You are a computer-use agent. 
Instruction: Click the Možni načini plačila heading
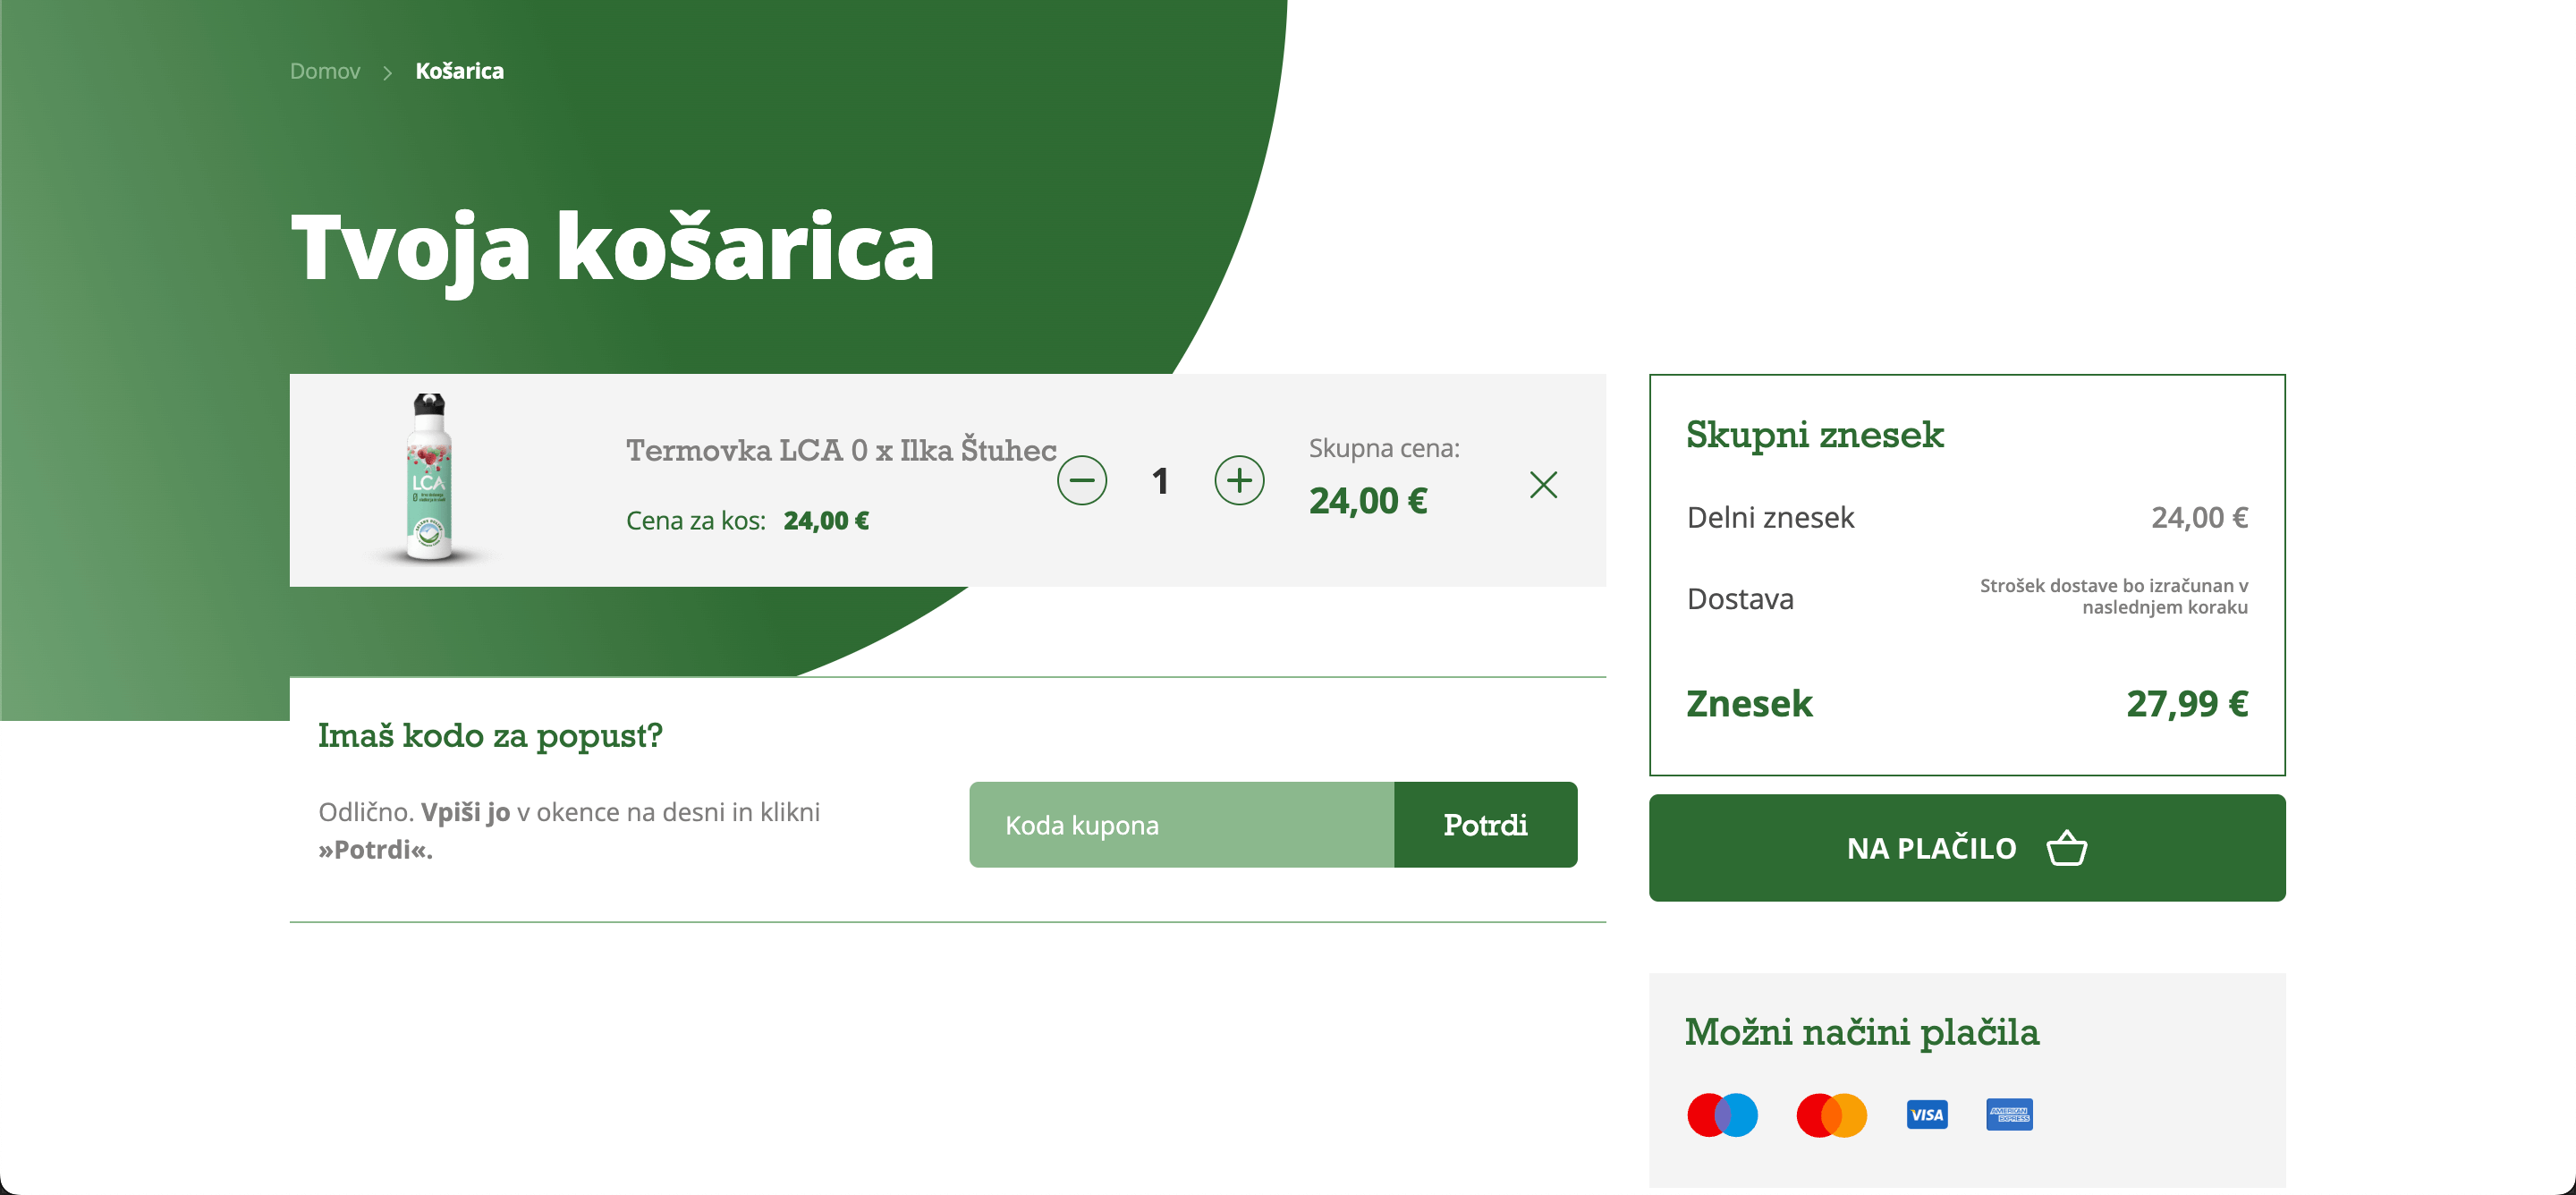1861,1032
